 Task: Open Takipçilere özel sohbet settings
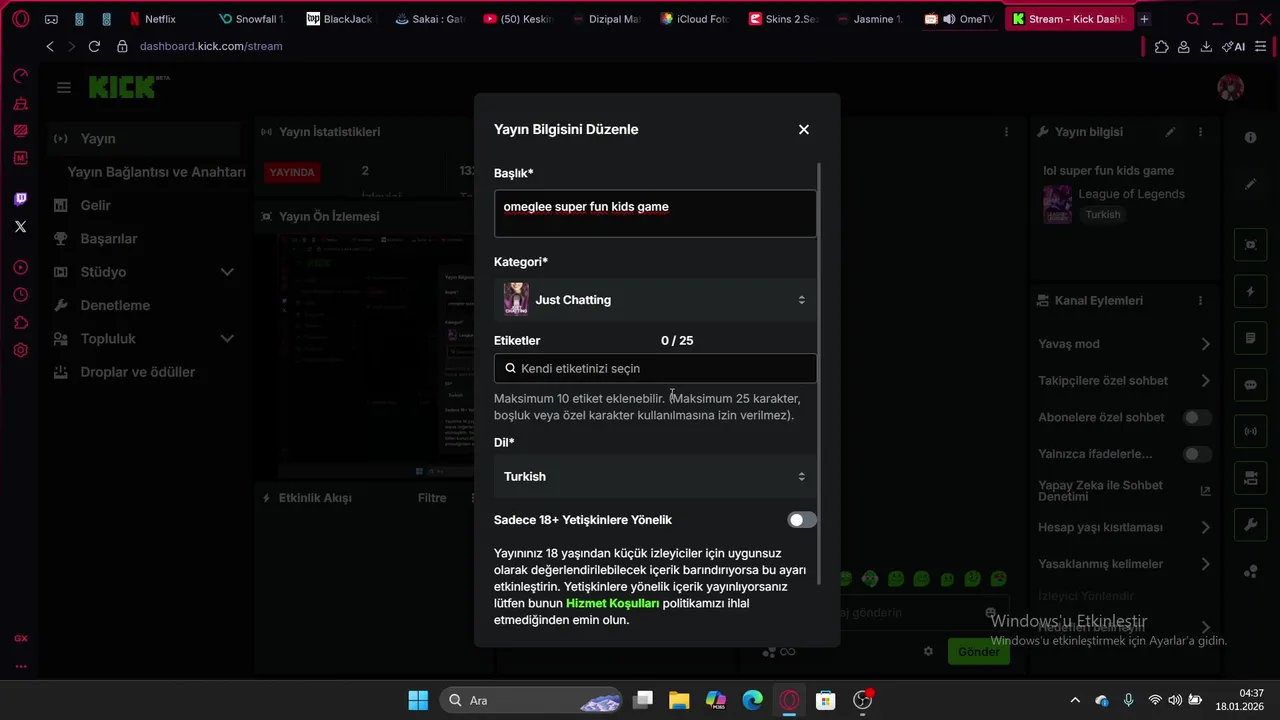click(x=1124, y=381)
